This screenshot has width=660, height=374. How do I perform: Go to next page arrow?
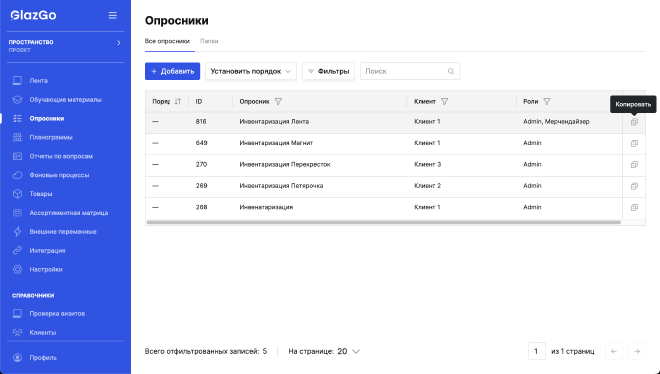[x=637, y=351]
